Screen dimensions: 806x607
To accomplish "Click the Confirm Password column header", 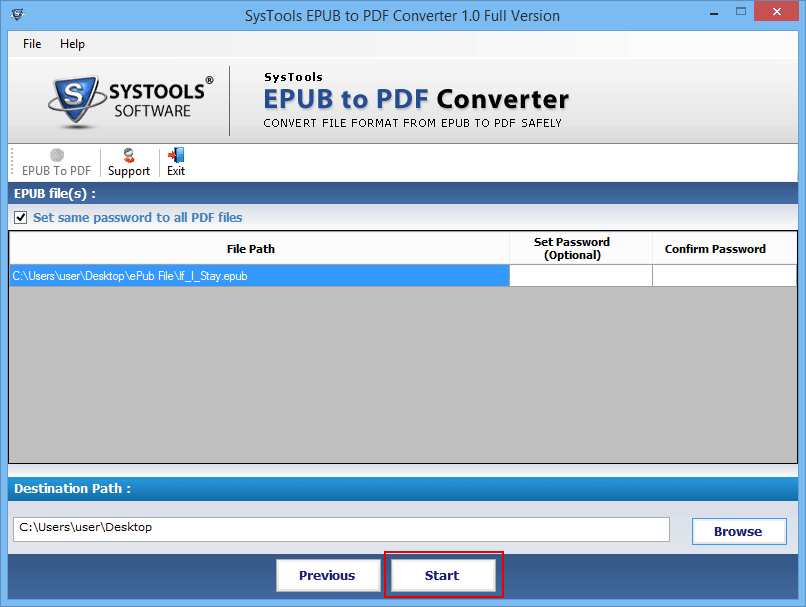I will (x=725, y=249).
